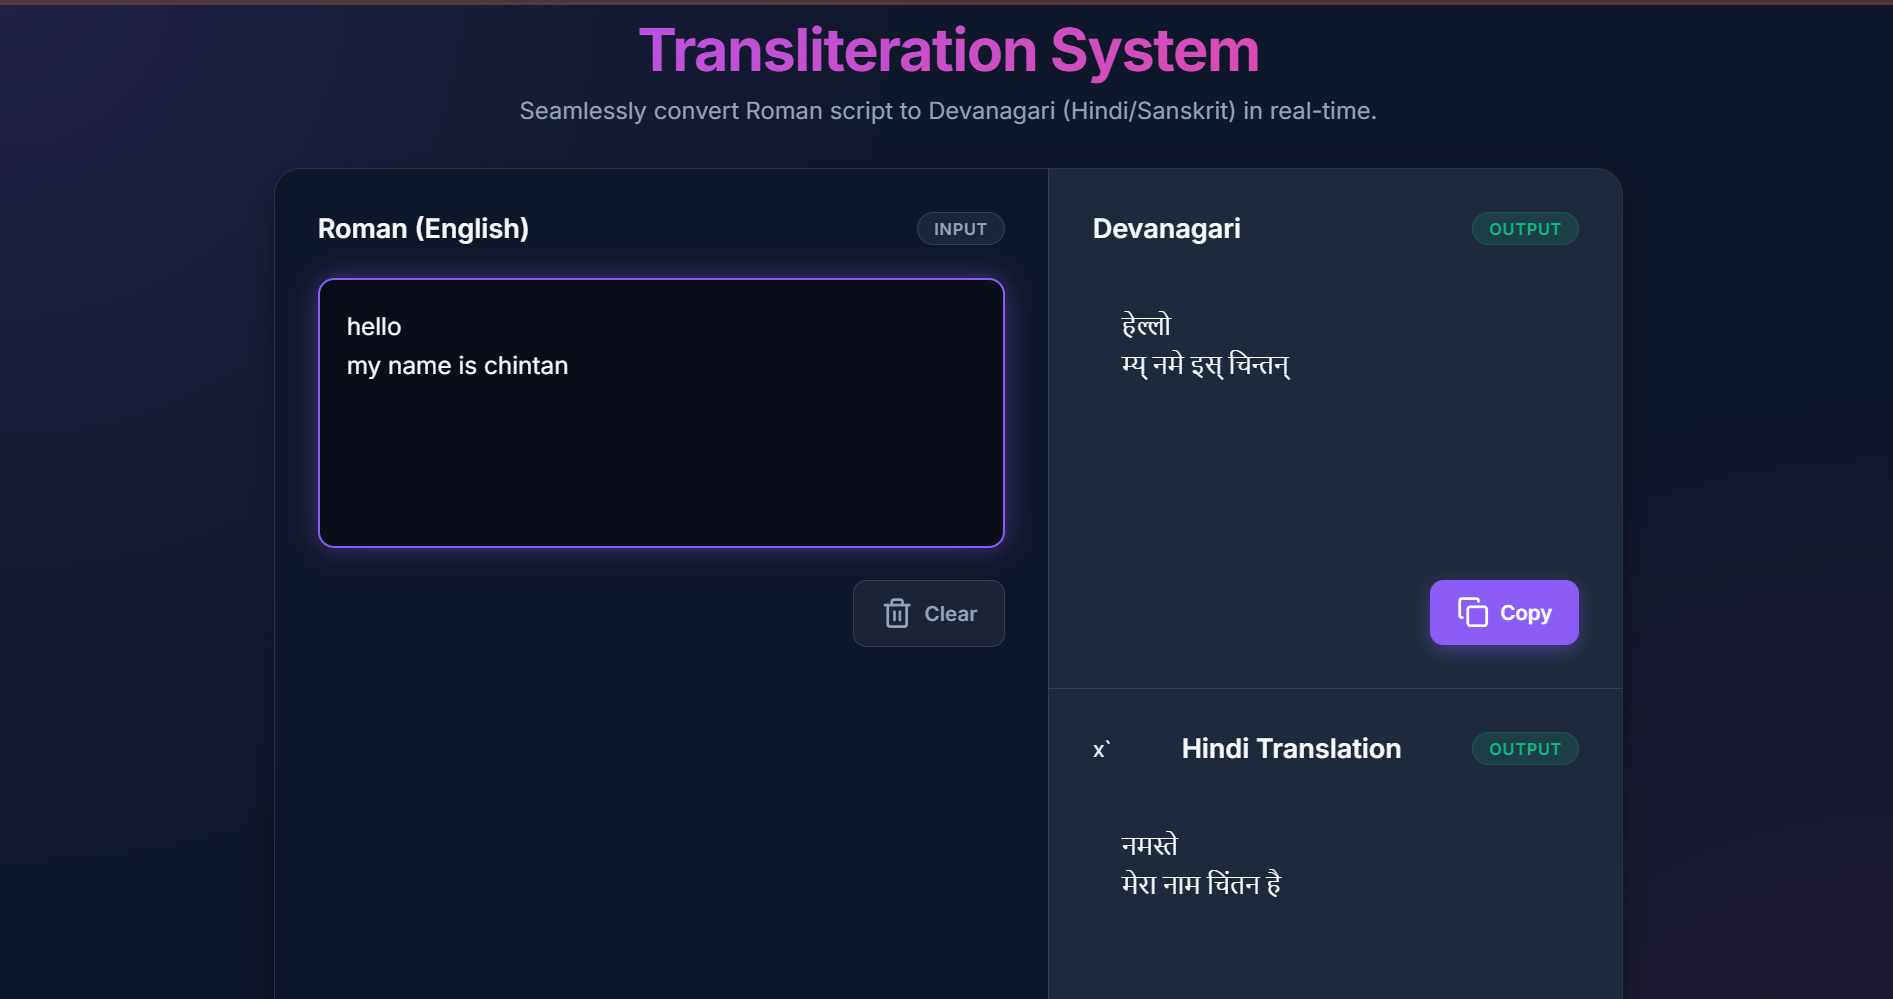Click the INPUT badge on the Roman panel
This screenshot has height=999, width=1893.
click(x=960, y=228)
